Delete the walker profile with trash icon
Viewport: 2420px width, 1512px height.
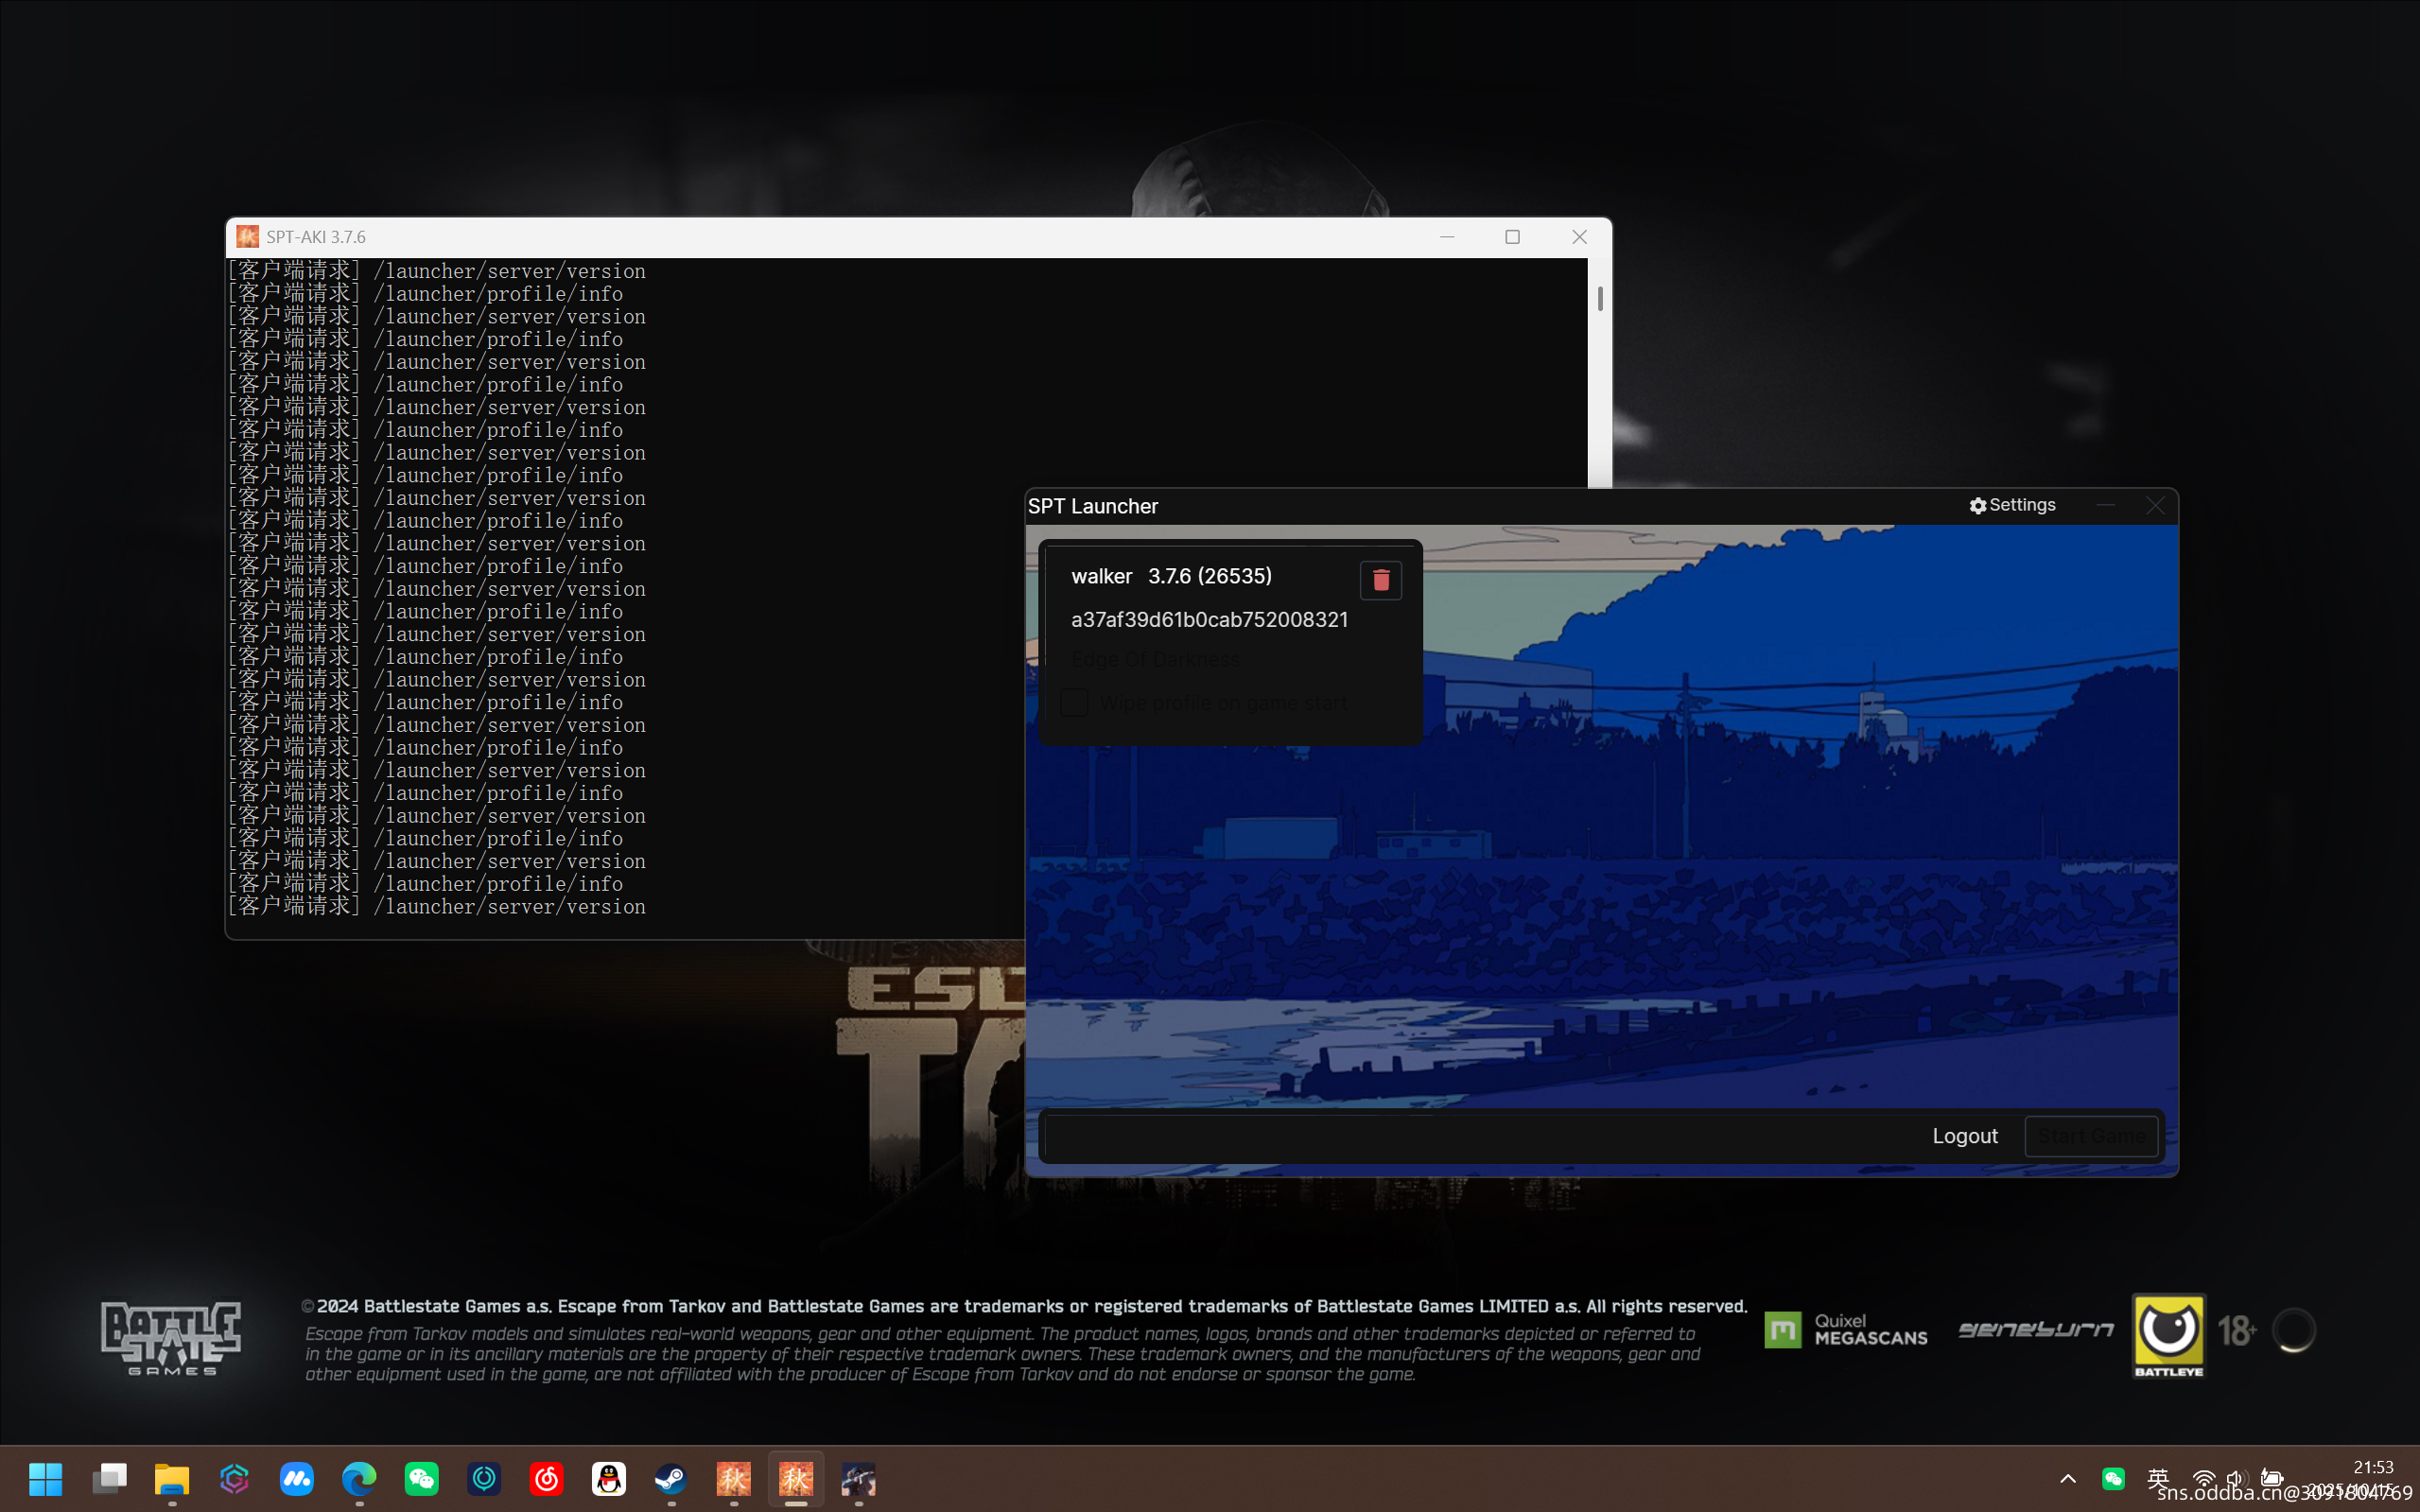[1380, 580]
